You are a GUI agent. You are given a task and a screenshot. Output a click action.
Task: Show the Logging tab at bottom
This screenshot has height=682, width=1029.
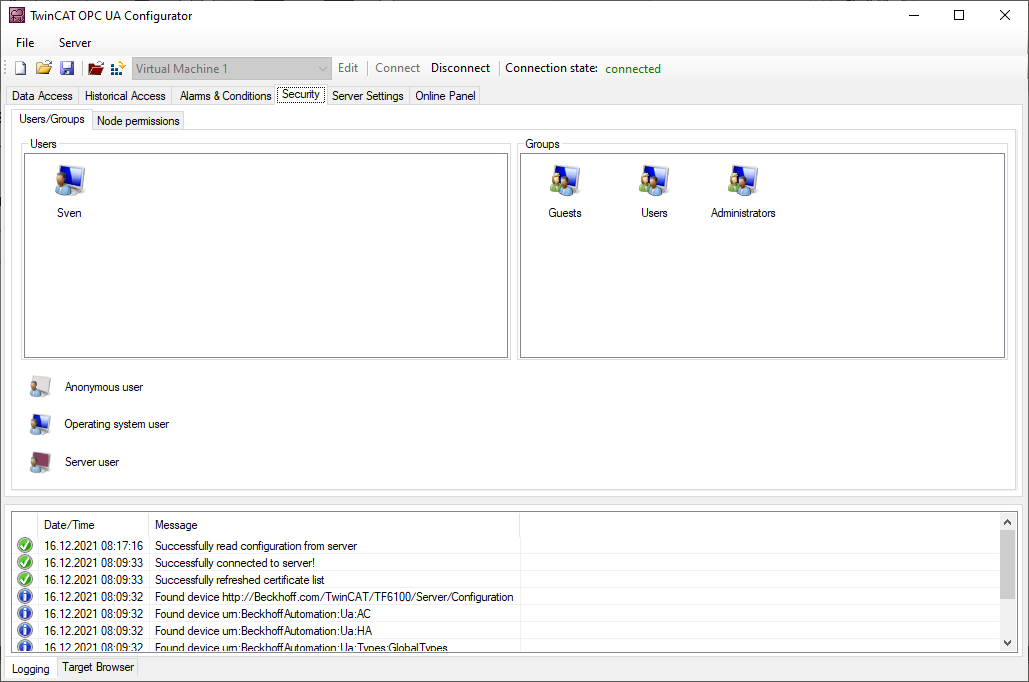point(31,669)
